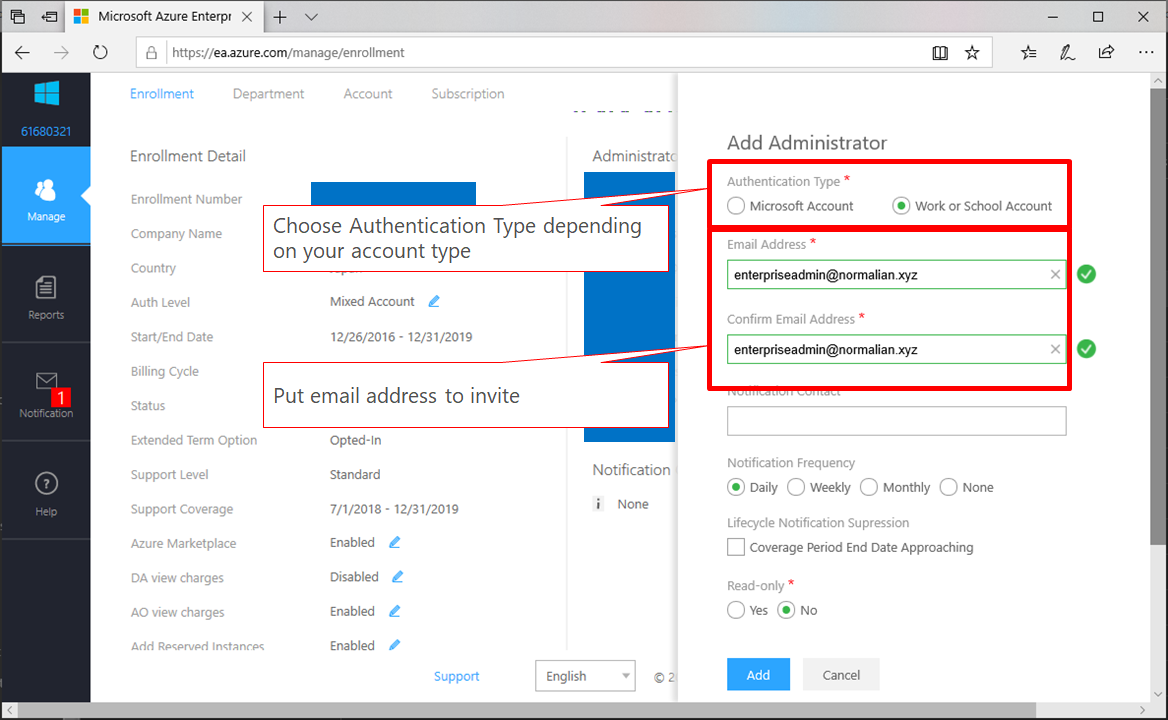This screenshot has height=720, width=1168.
Task: Set Read-only to No
Action: [786, 611]
